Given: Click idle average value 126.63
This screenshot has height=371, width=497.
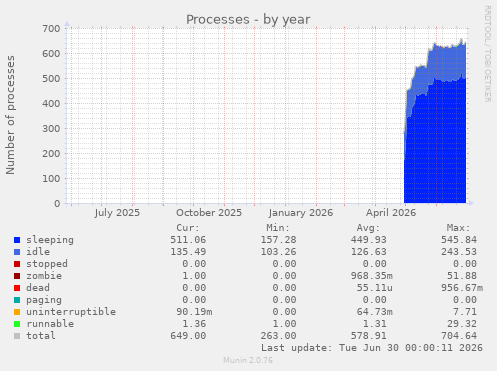Looking at the screenshot, I should pos(369,252).
